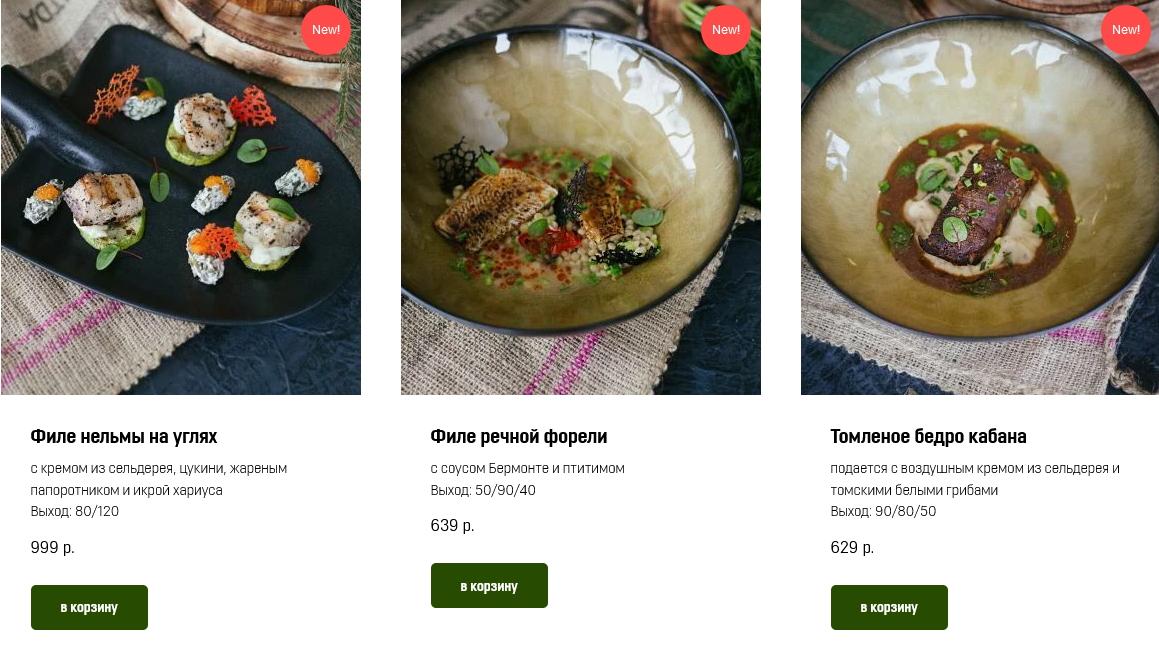Click the New! badge on Томленое бедро кабана

point(1126,30)
